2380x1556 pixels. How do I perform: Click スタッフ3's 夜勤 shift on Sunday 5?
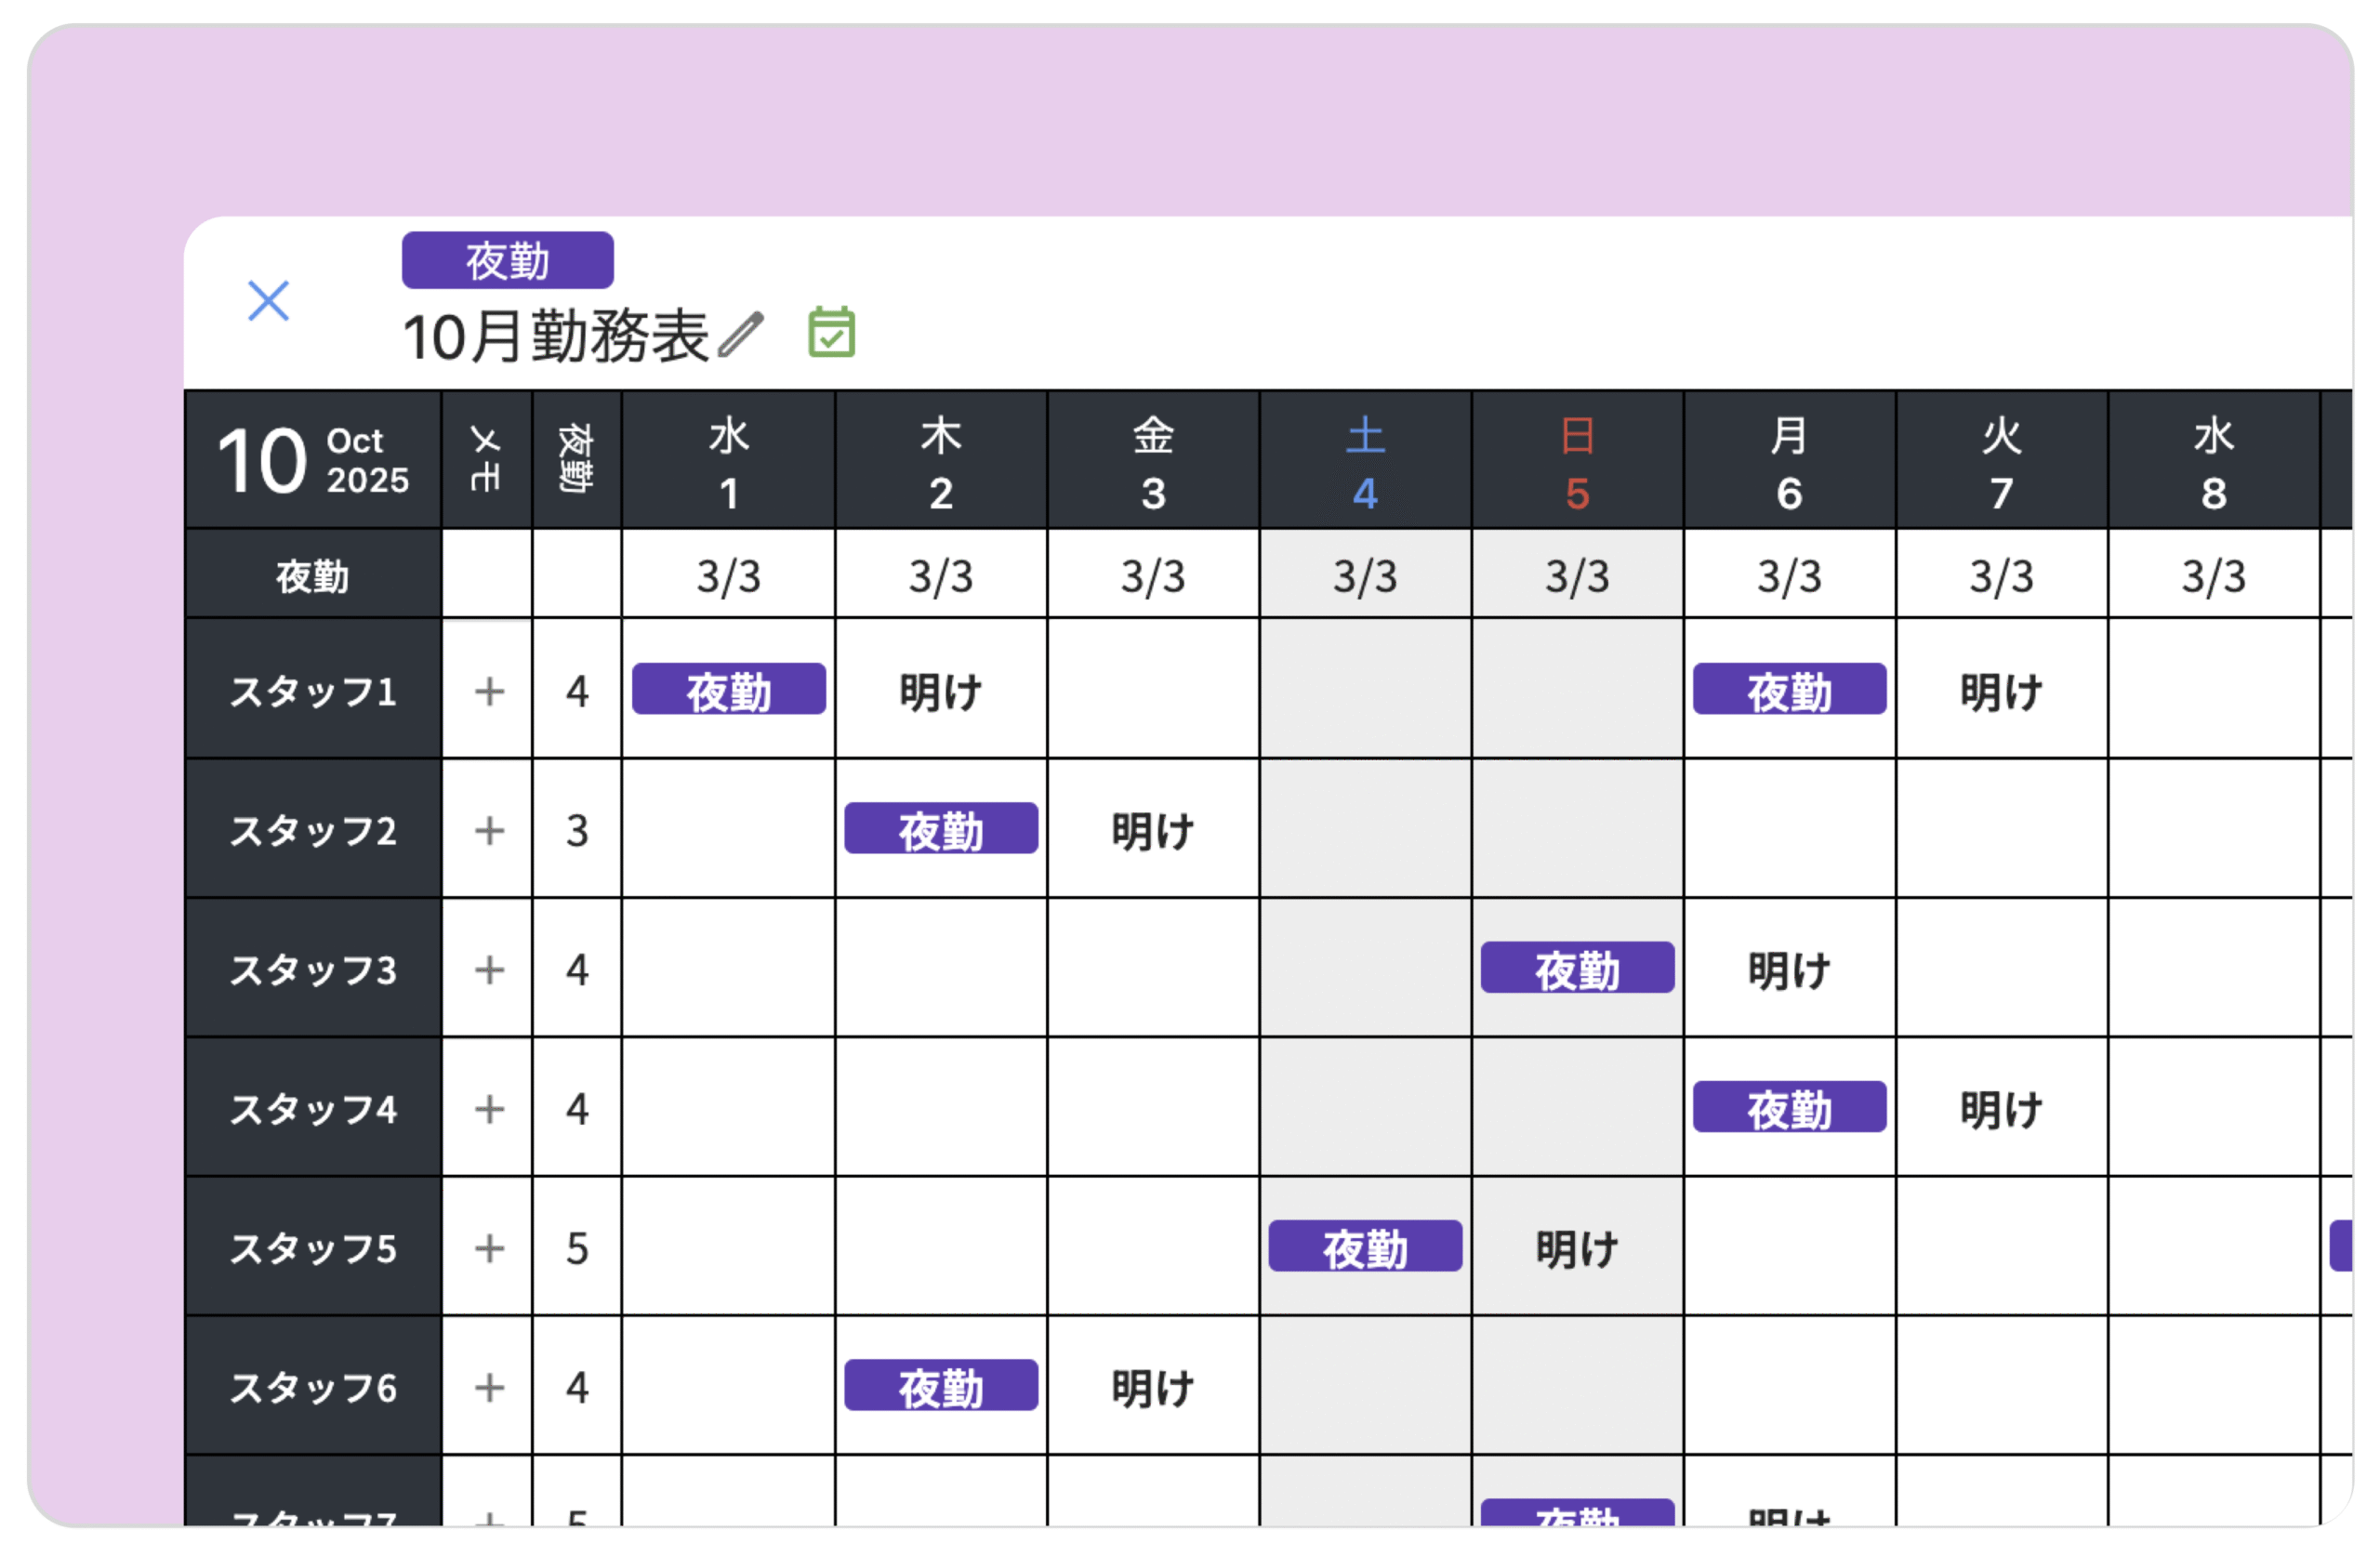tap(1576, 968)
